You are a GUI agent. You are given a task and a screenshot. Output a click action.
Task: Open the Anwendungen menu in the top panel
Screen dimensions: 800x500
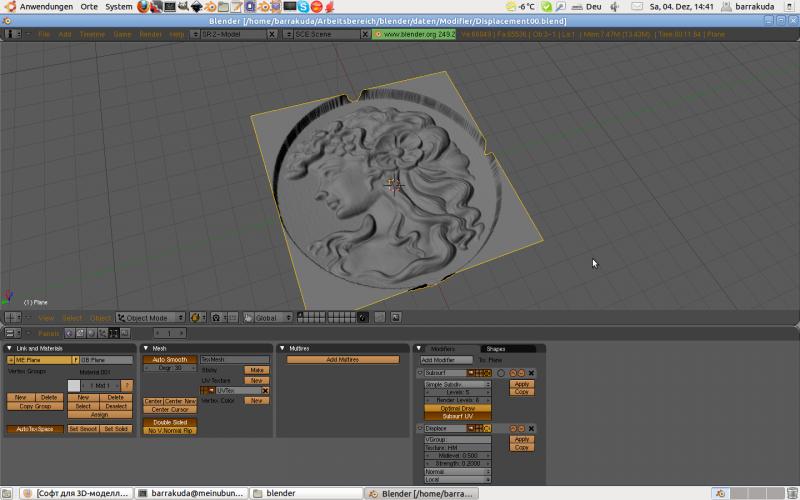click(46, 7)
